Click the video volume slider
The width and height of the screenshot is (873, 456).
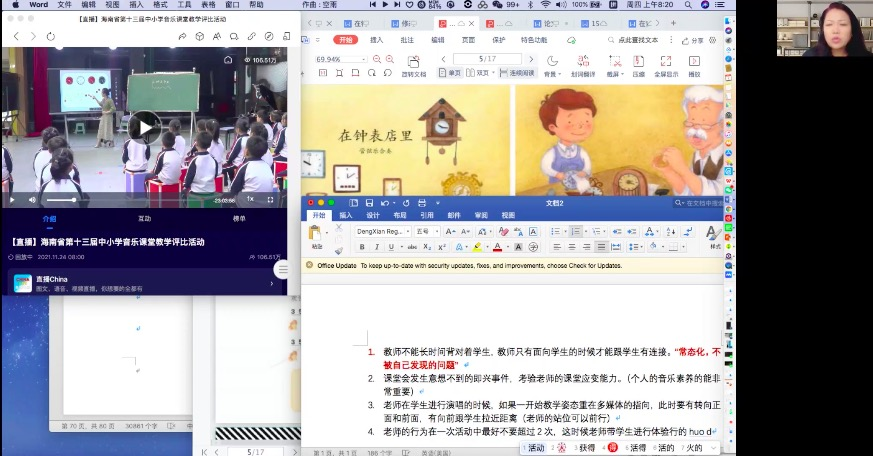tap(60, 199)
